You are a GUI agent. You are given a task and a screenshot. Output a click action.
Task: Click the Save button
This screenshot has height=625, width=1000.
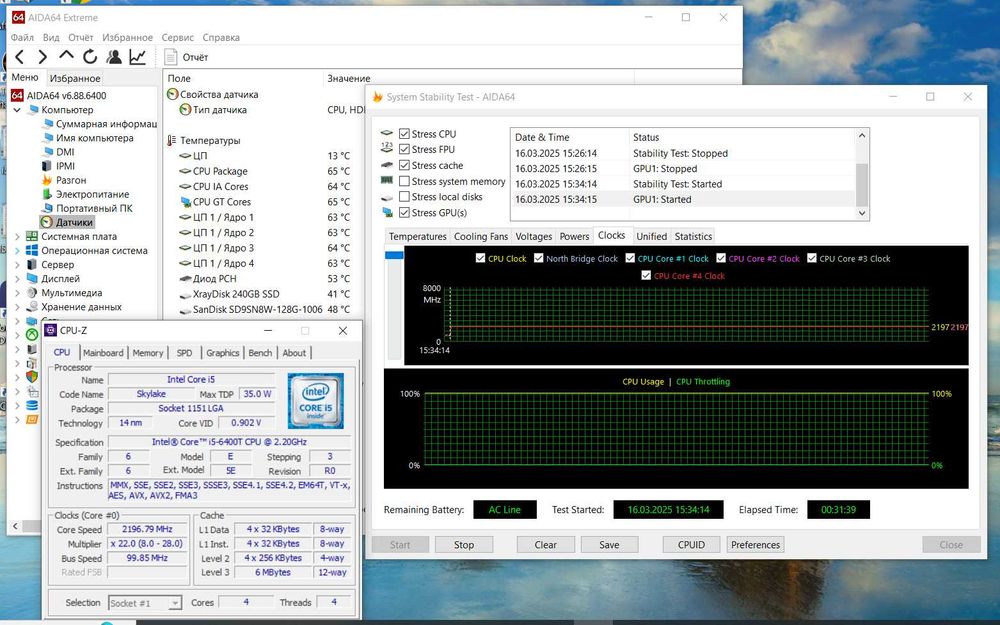[609, 545]
